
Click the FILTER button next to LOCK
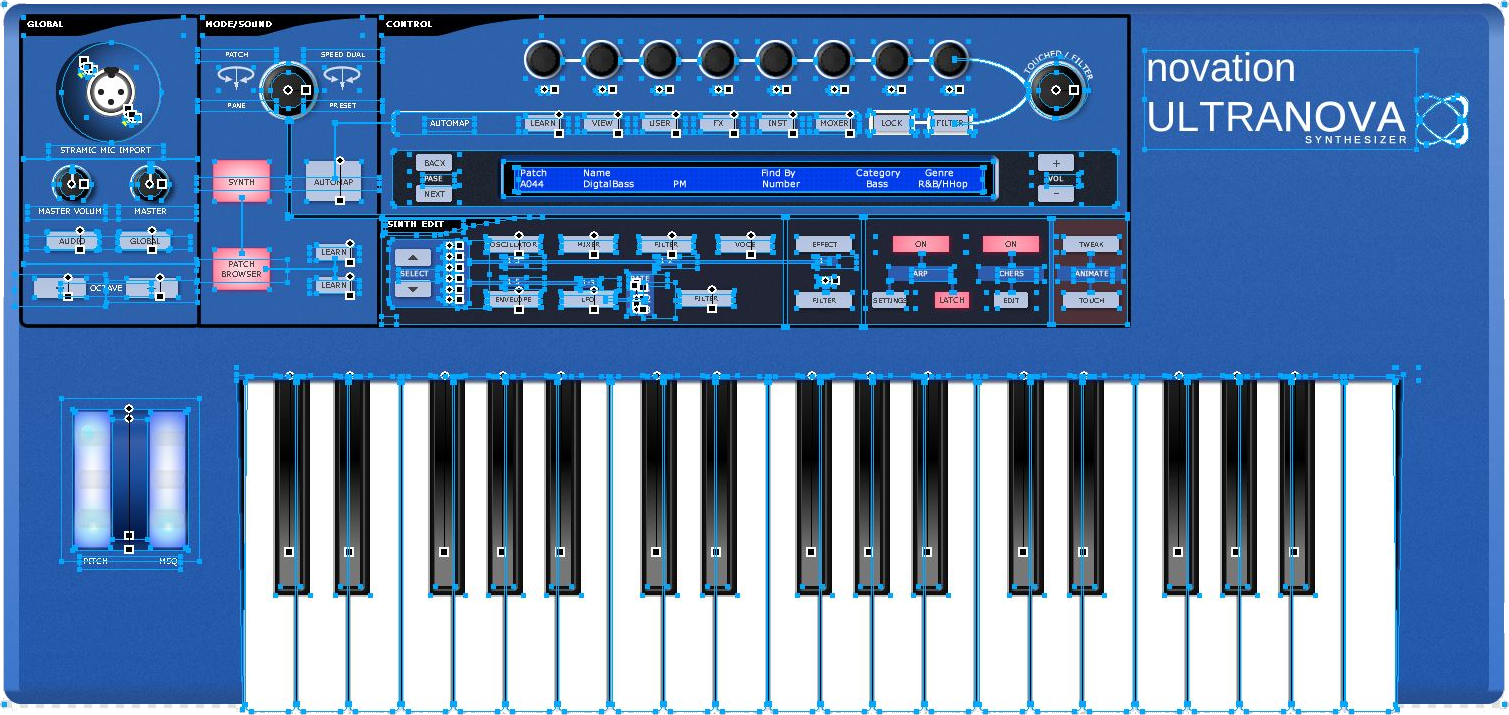pos(951,123)
